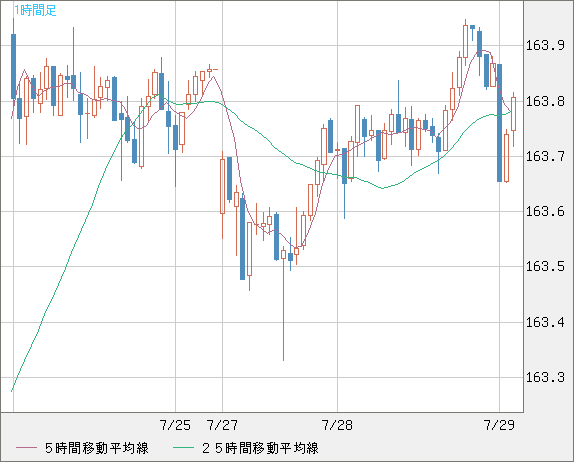This screenshot has width=574, height=462.
Task: Select the 163.5 price axis label
Action: click(x=545, y=267)
